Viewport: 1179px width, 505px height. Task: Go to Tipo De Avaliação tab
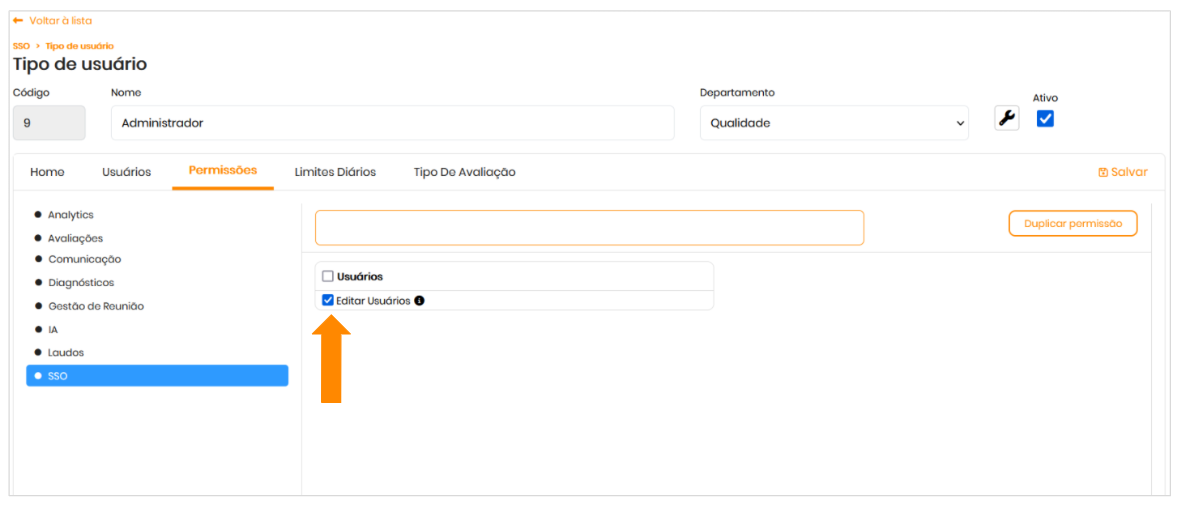[x=464, y=172]
